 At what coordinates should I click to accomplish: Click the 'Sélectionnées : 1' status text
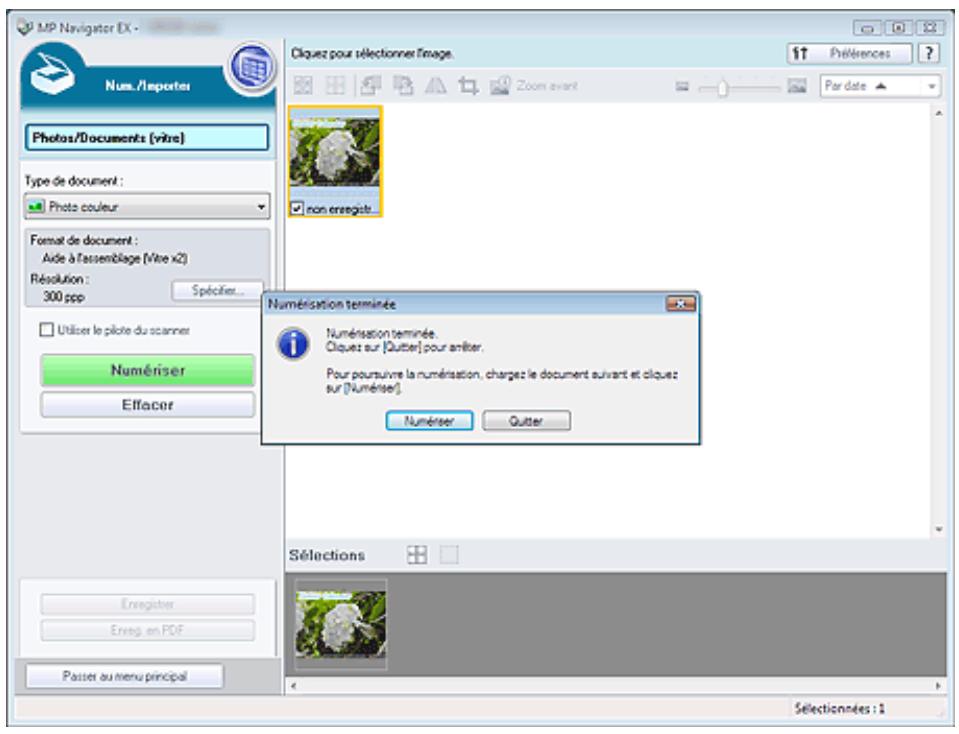839,709
